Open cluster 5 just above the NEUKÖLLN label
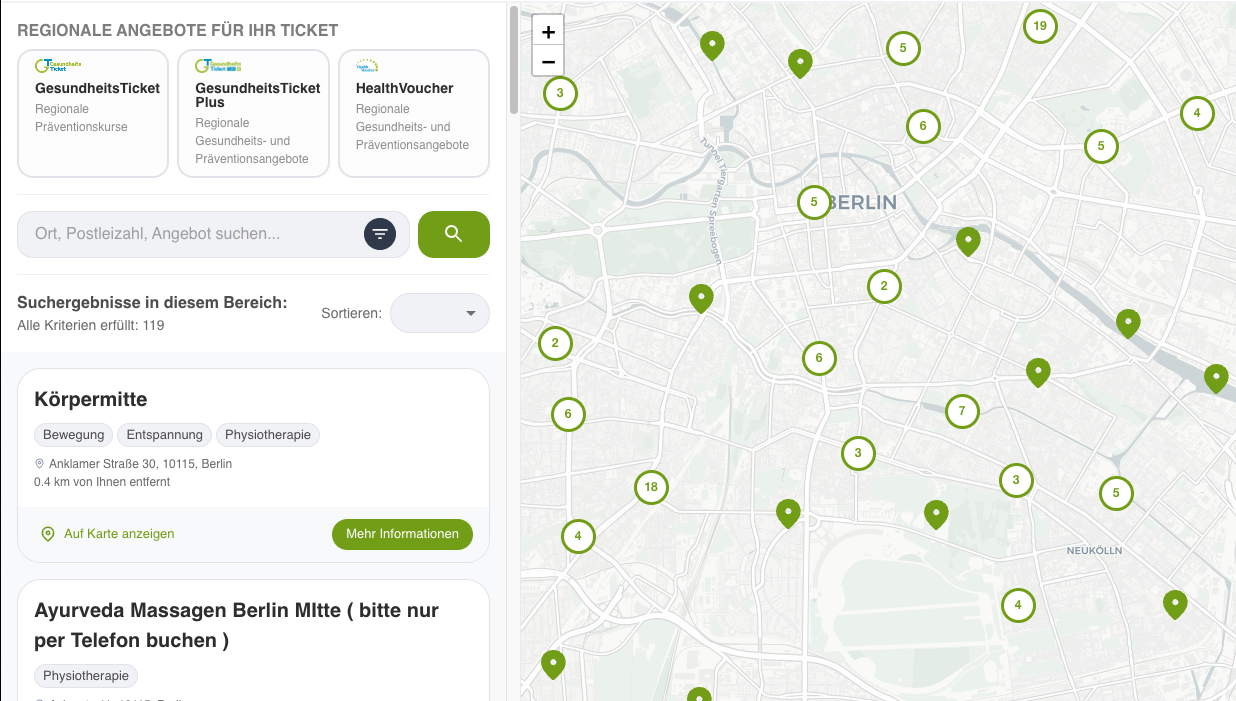The image size is (1236, 701). coord(1116,493)
